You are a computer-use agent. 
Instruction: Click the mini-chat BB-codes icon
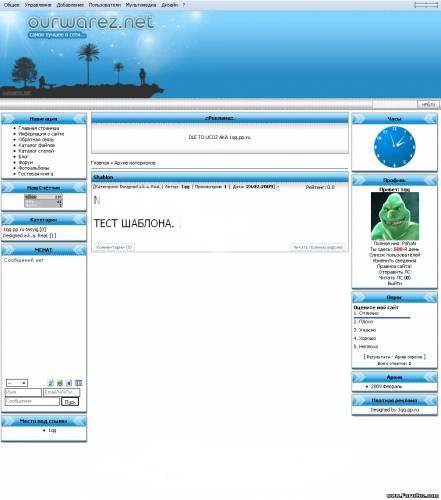click(x=69, y=383)
